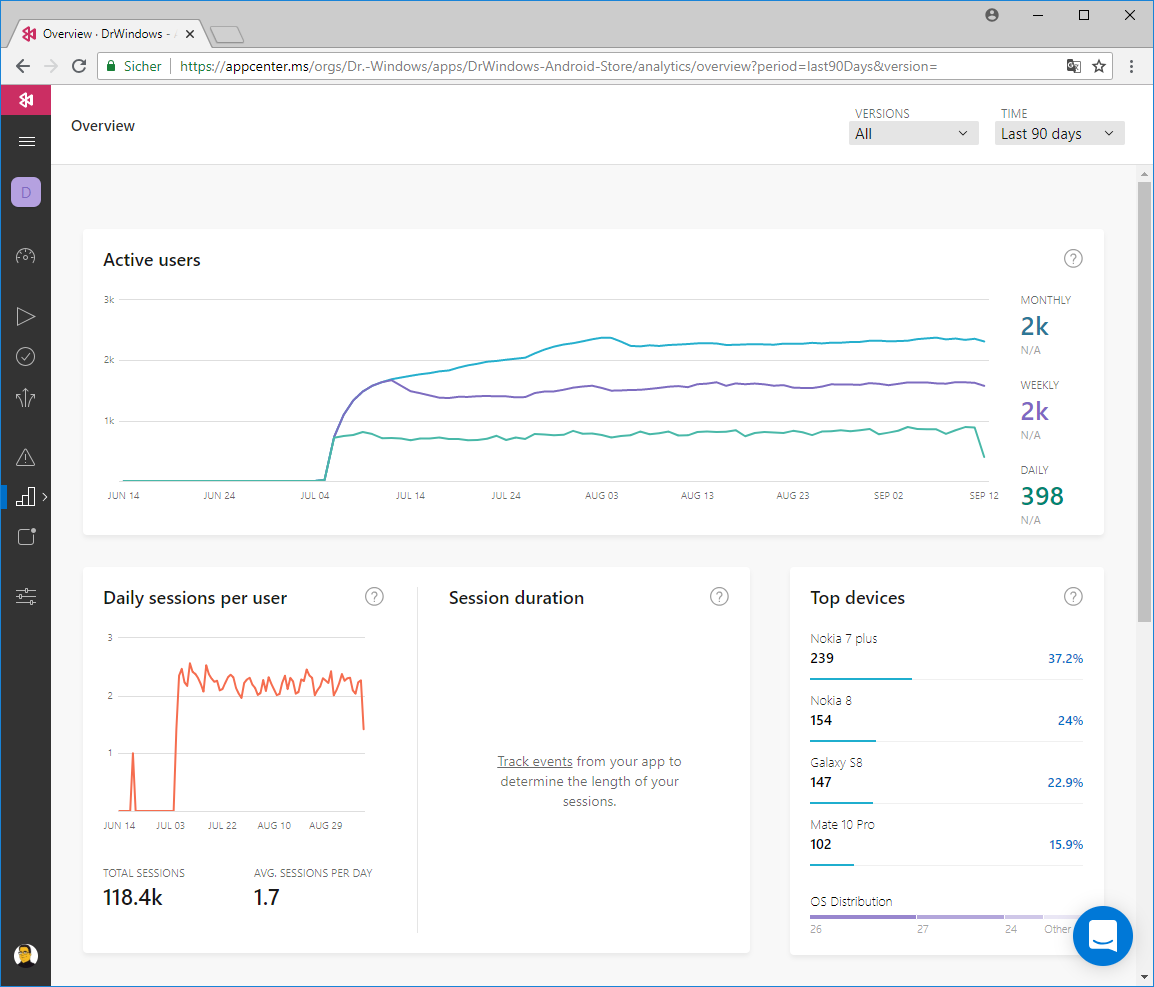Viewport: 1154px width, 987px height.
Task: Click the browser address bar URL
Action: [558, 66]
